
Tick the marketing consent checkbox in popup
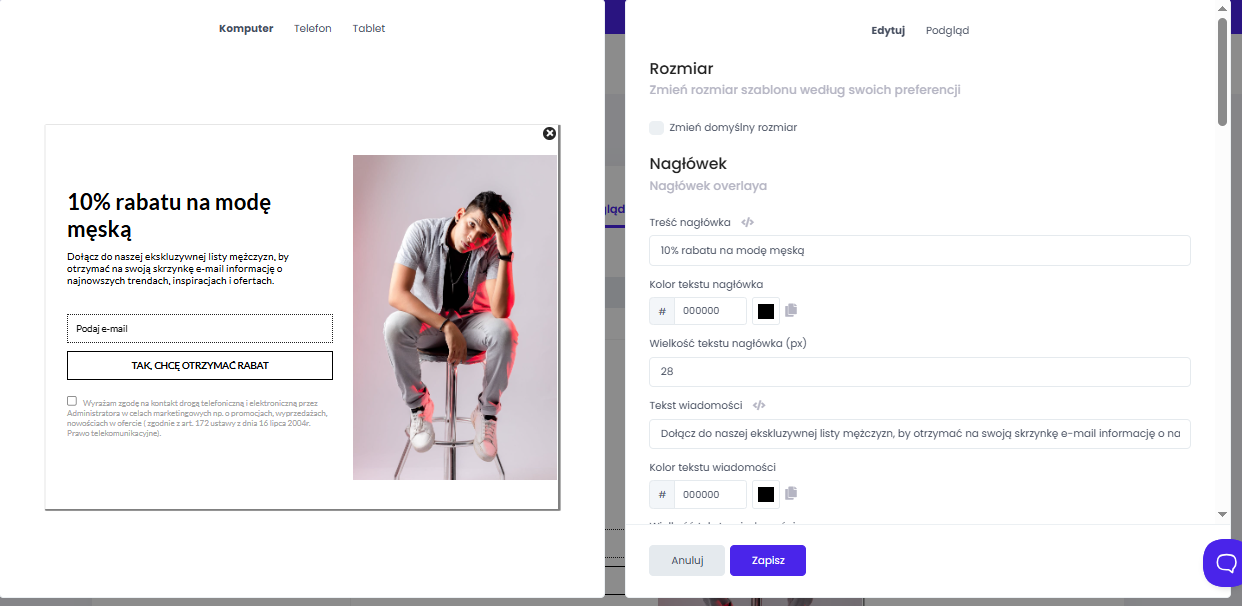click(72, 401)
